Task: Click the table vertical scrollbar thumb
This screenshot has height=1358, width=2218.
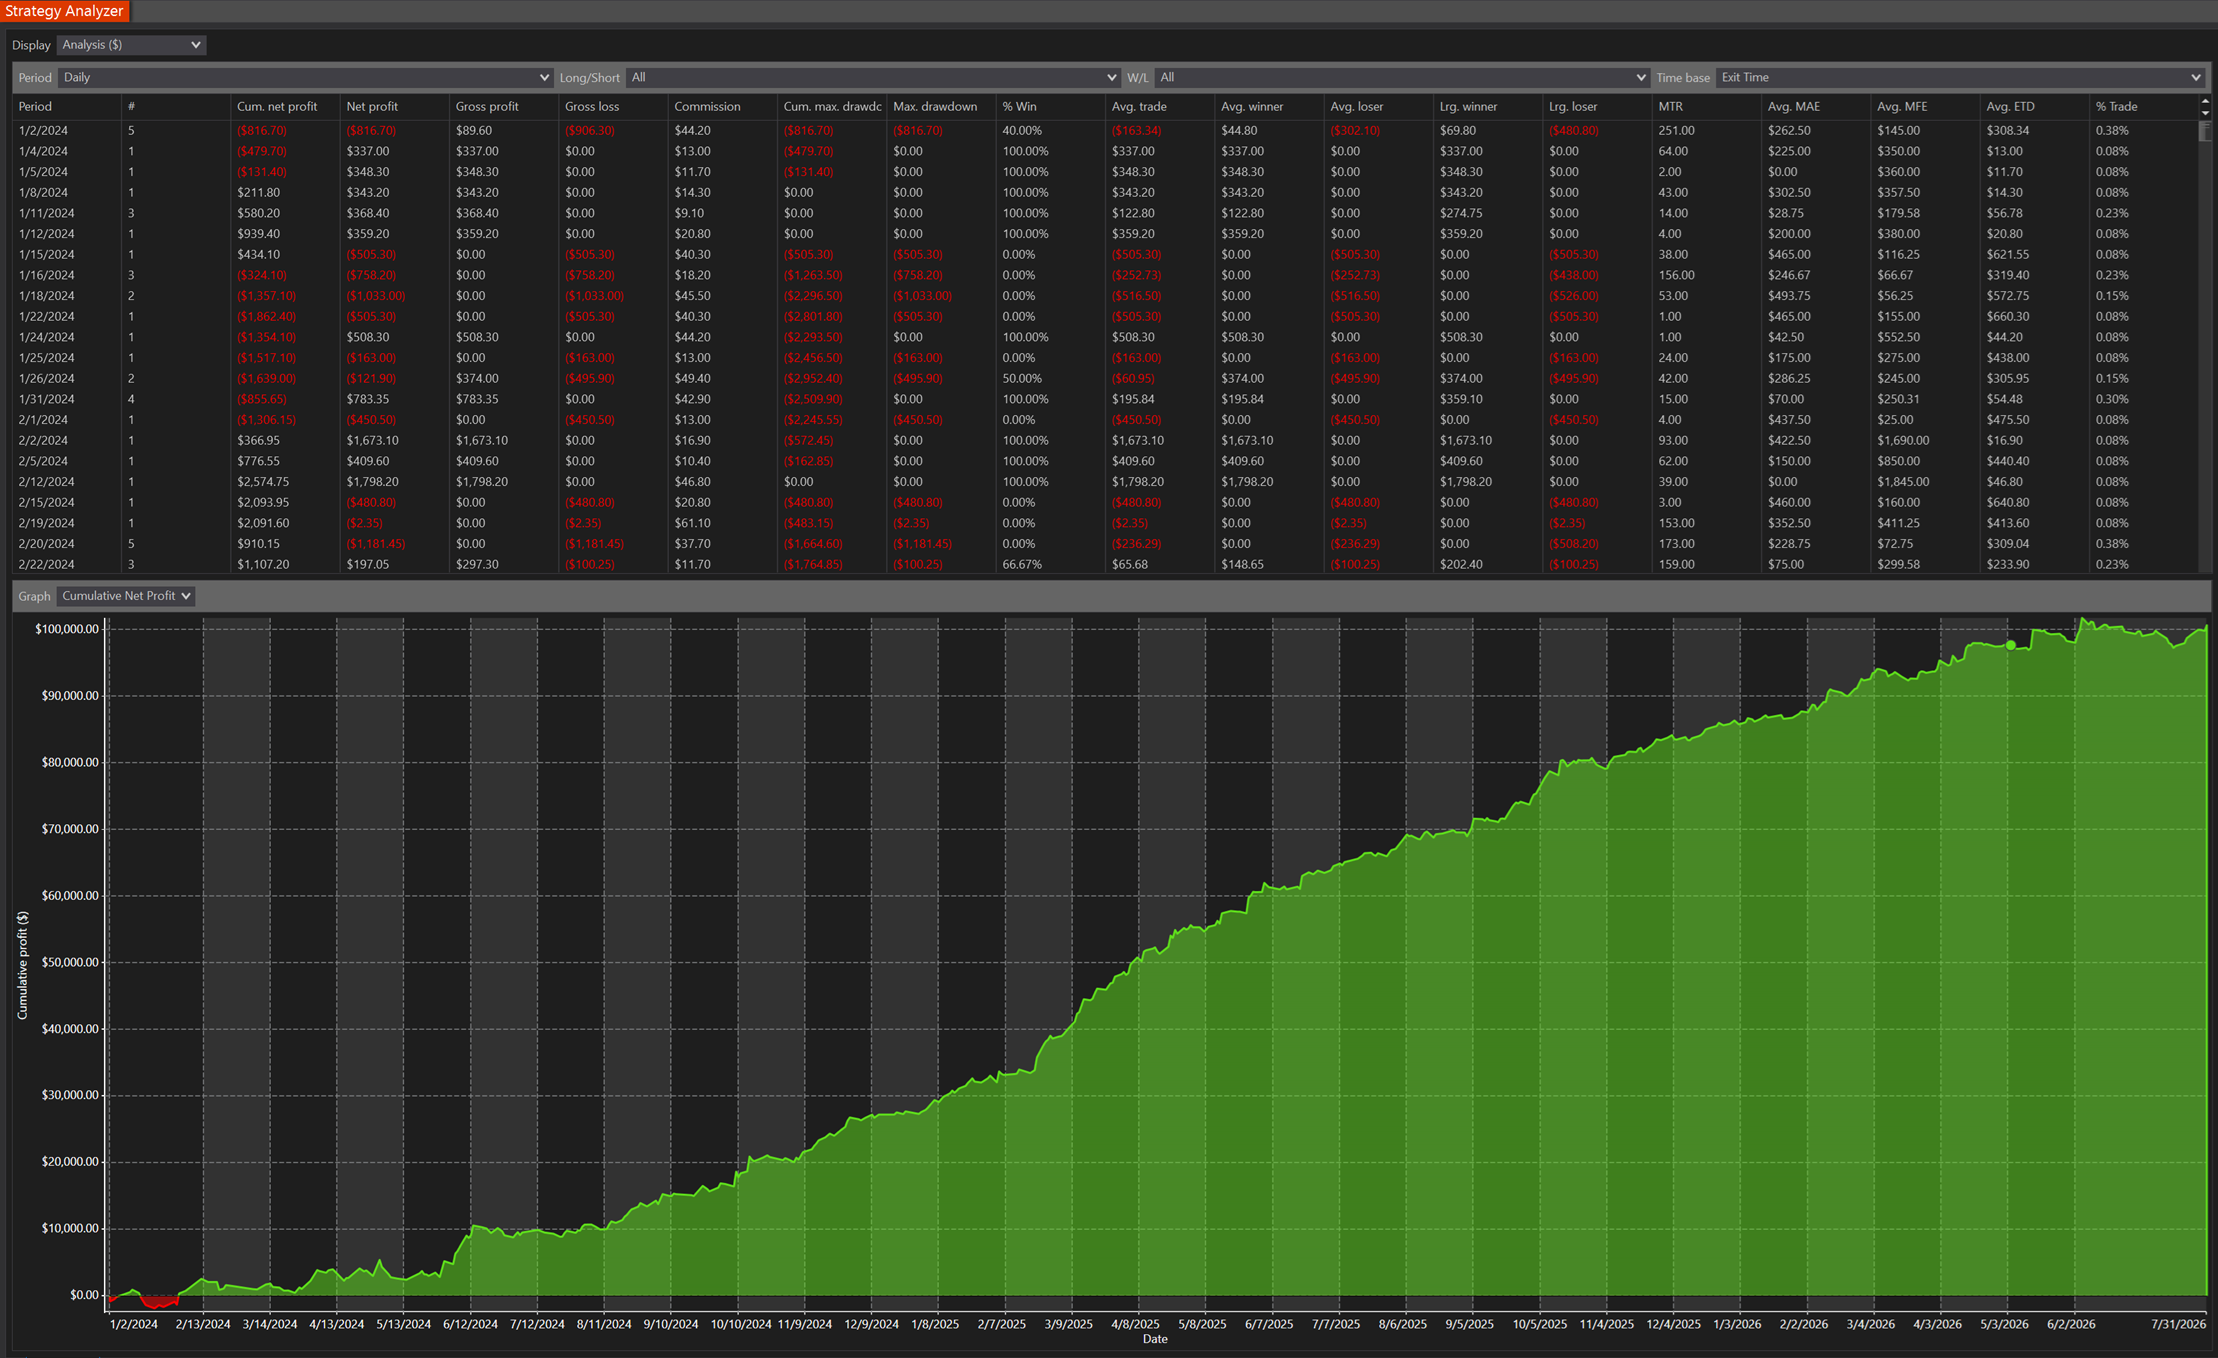Action: pos(2205,131)
